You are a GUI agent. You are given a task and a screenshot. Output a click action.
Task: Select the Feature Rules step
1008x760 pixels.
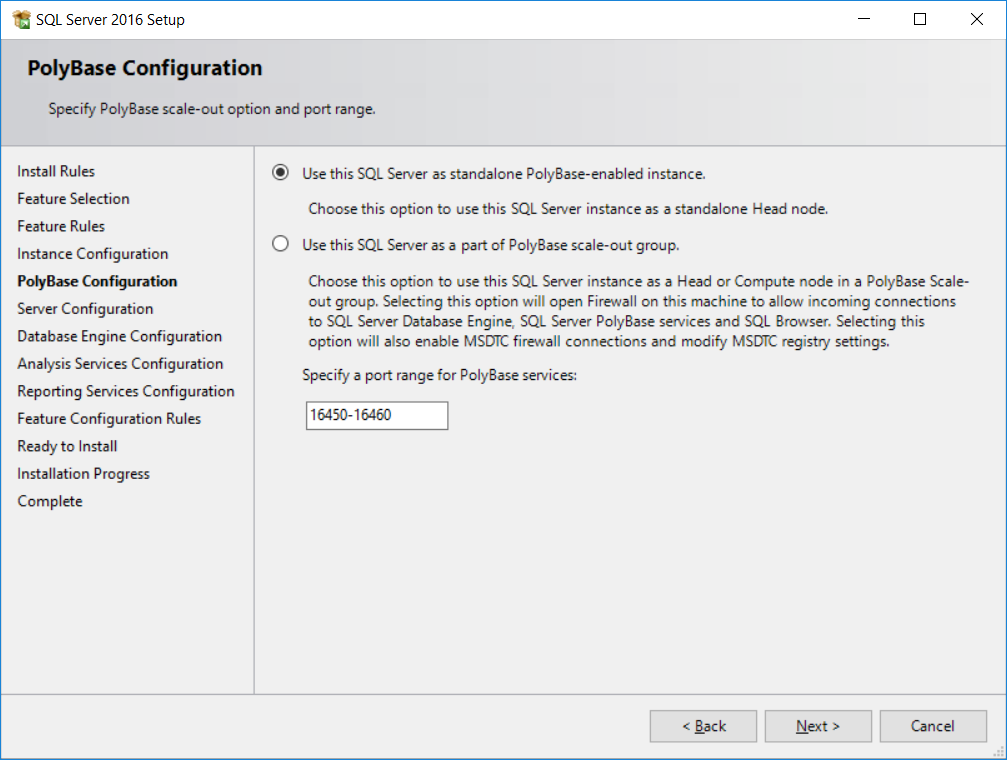(x=61, y=226)
